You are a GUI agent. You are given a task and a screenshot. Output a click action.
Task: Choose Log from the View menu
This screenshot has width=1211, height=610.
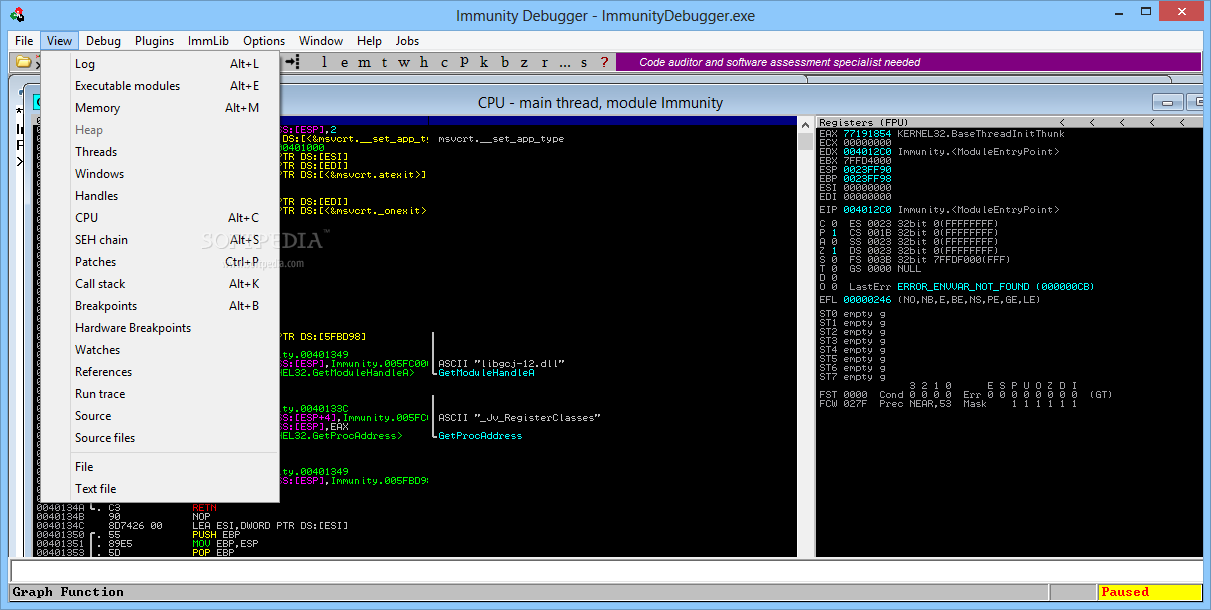click(160, 64)
